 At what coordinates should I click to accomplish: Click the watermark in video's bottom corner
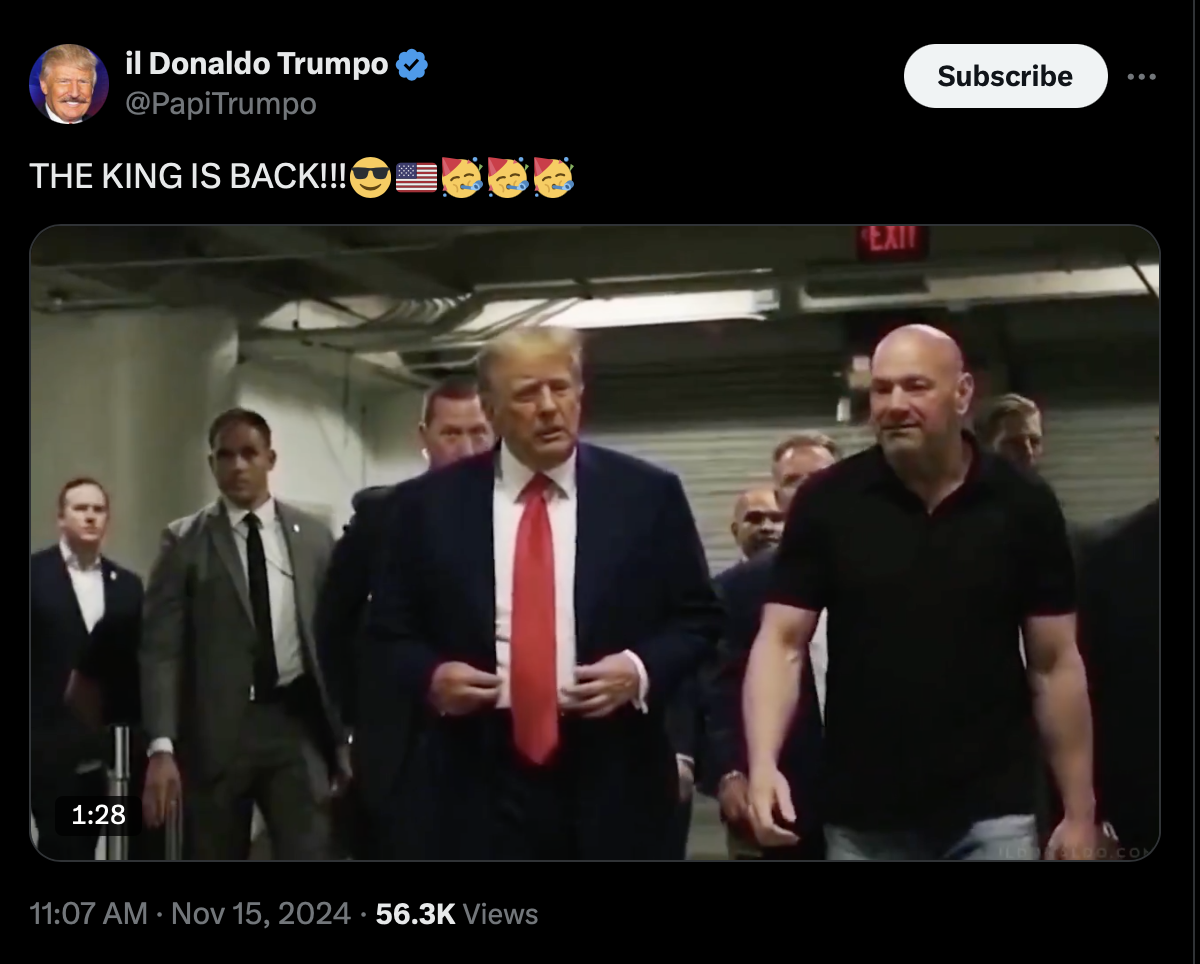coord(1076,852)
